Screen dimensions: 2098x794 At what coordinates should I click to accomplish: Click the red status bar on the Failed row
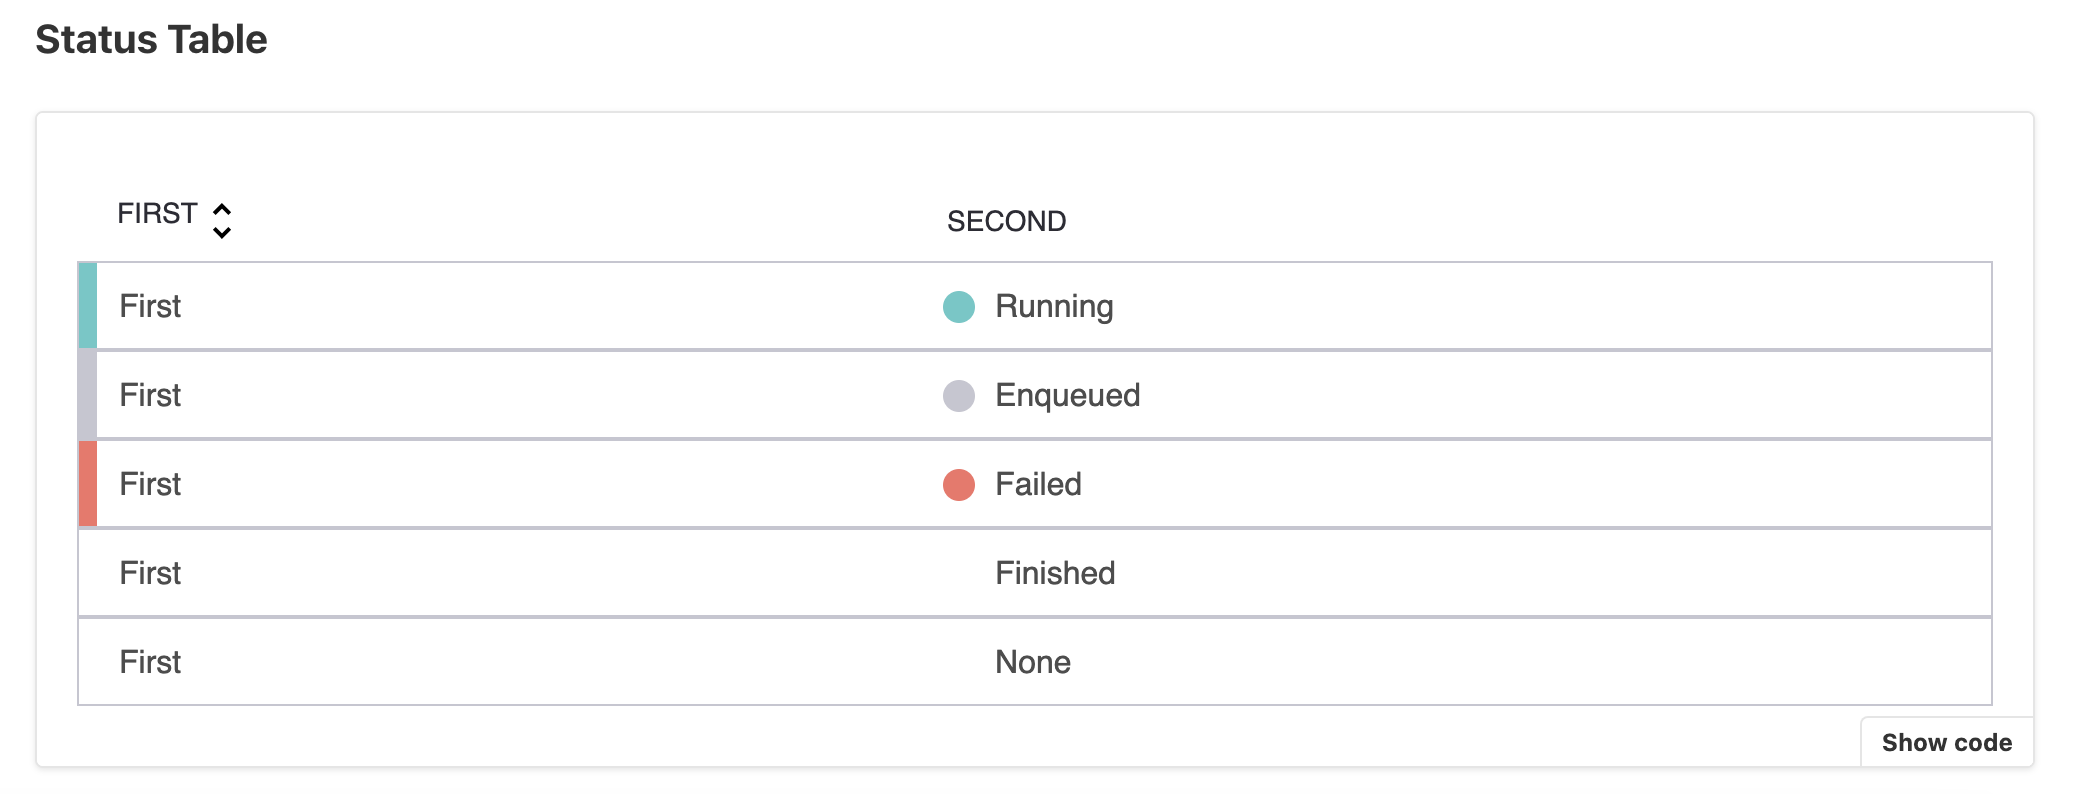[x=88, y=484]
